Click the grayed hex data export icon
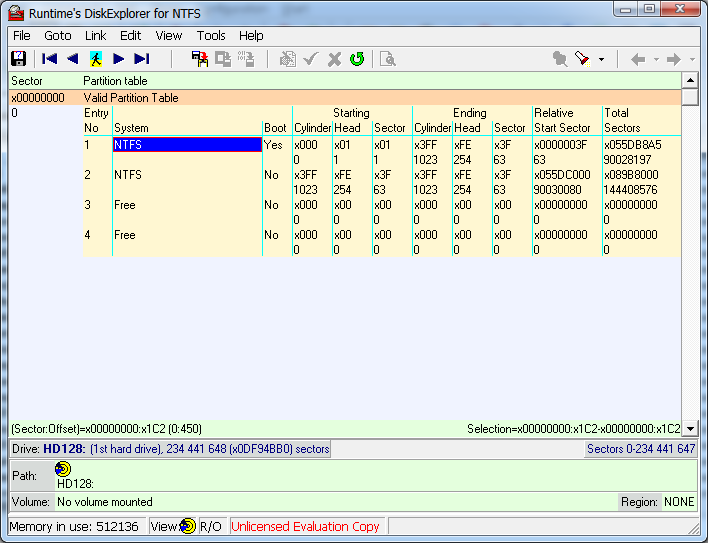This screenshot has width=708, height=543. point(246,59)
